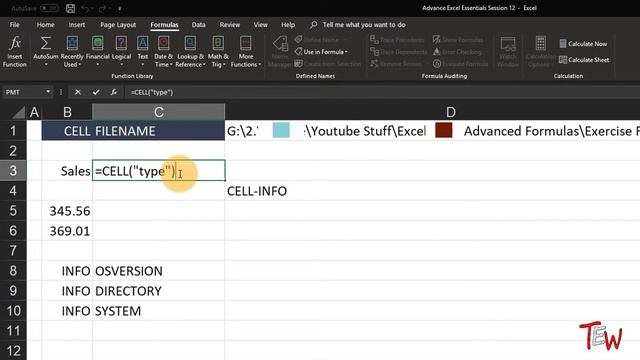Select the cell with 345.56
The image size is (640, 360).
point(67,211)
